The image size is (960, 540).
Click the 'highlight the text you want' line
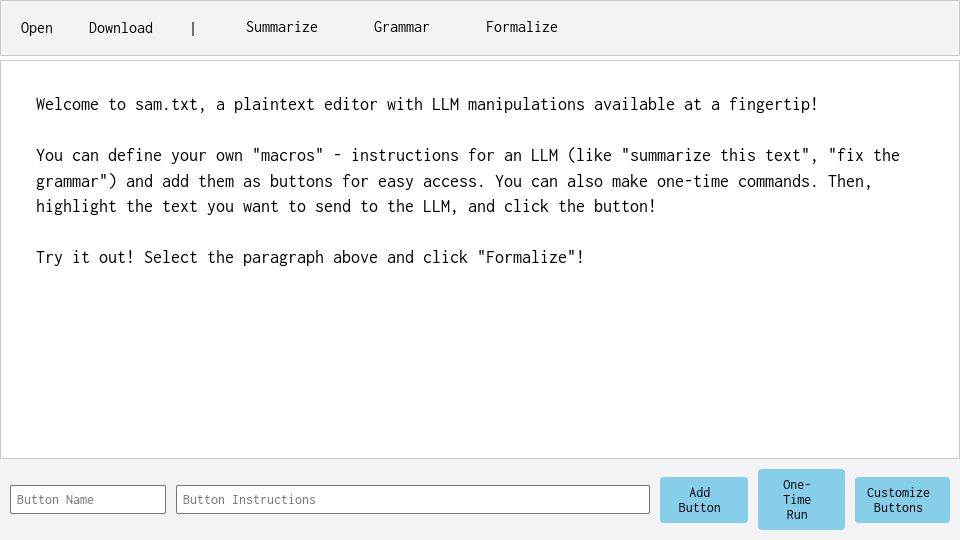point(345,207)
